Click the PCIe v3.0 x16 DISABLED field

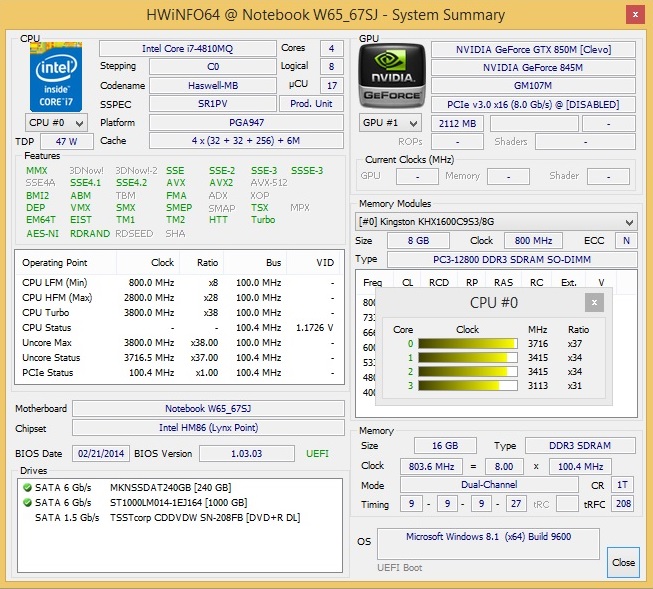point(533,104)
